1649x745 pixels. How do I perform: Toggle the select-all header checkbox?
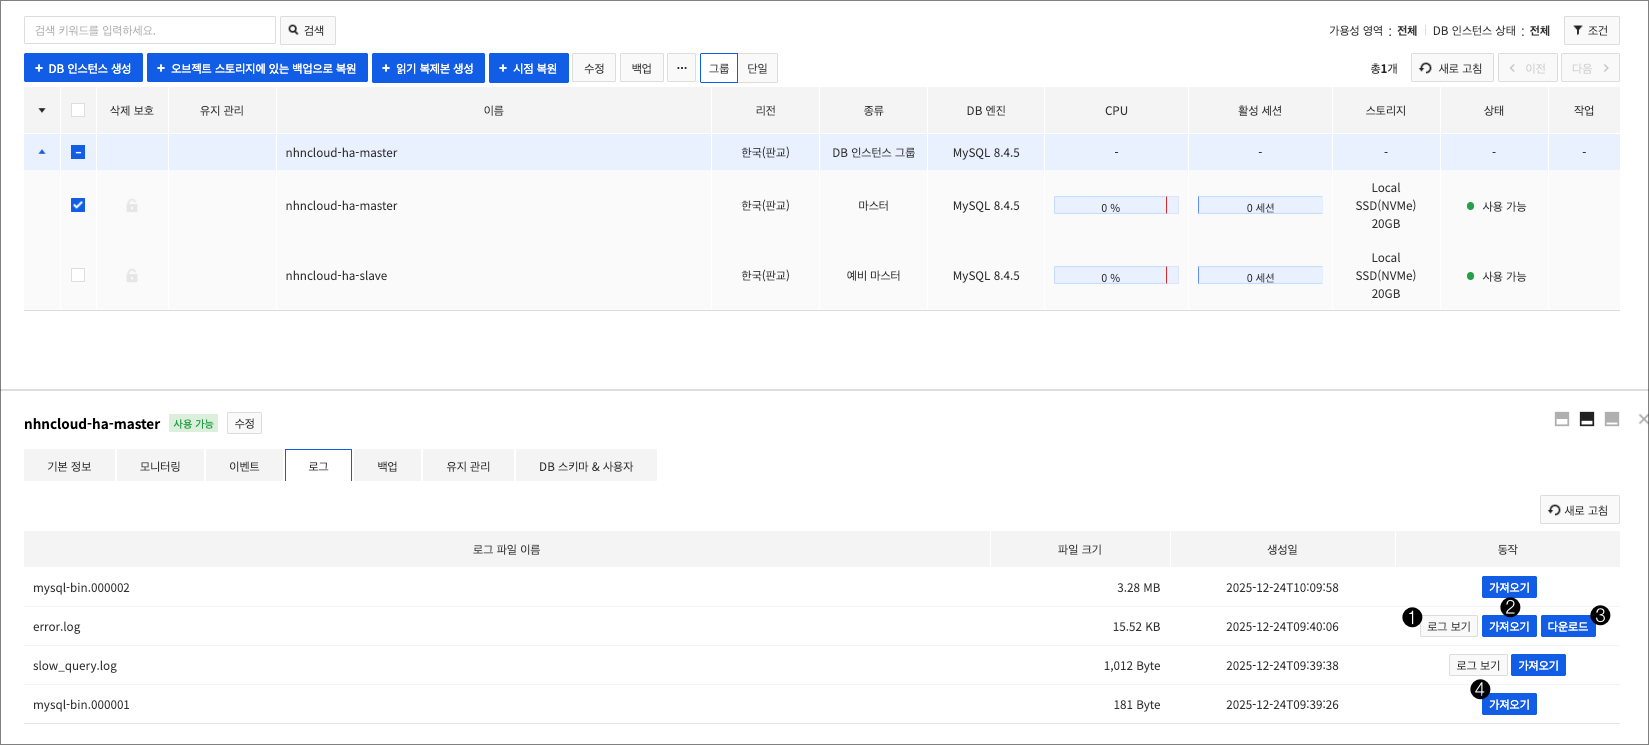point(78,110)
